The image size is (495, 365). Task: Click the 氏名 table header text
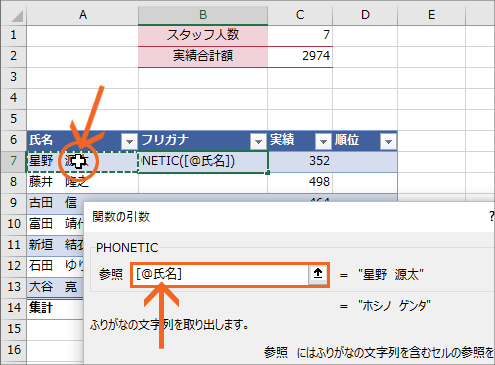(41, 140)
